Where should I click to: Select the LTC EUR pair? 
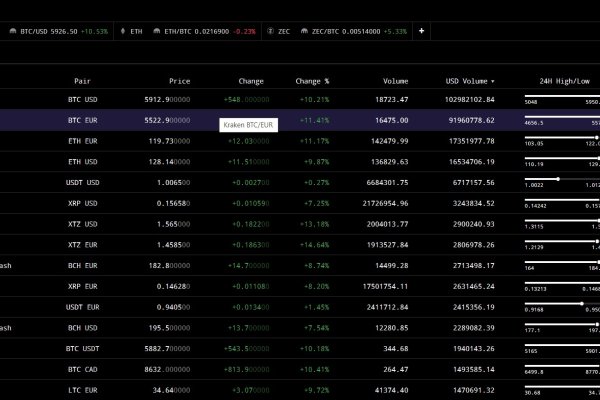click(x=82, y=388)
